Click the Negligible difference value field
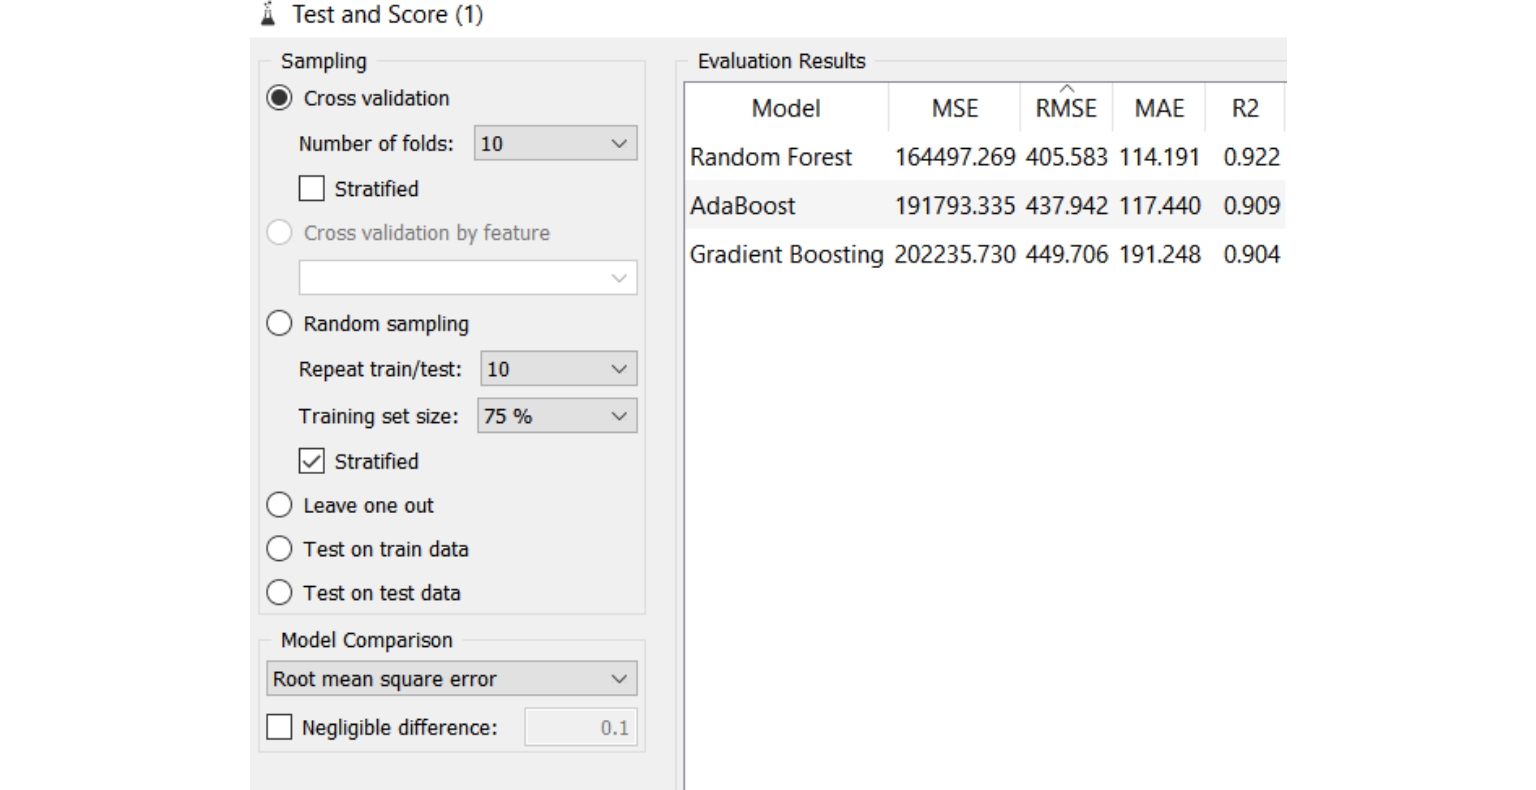The height and width of the screenshot is (790, 1536). [580, 727]
